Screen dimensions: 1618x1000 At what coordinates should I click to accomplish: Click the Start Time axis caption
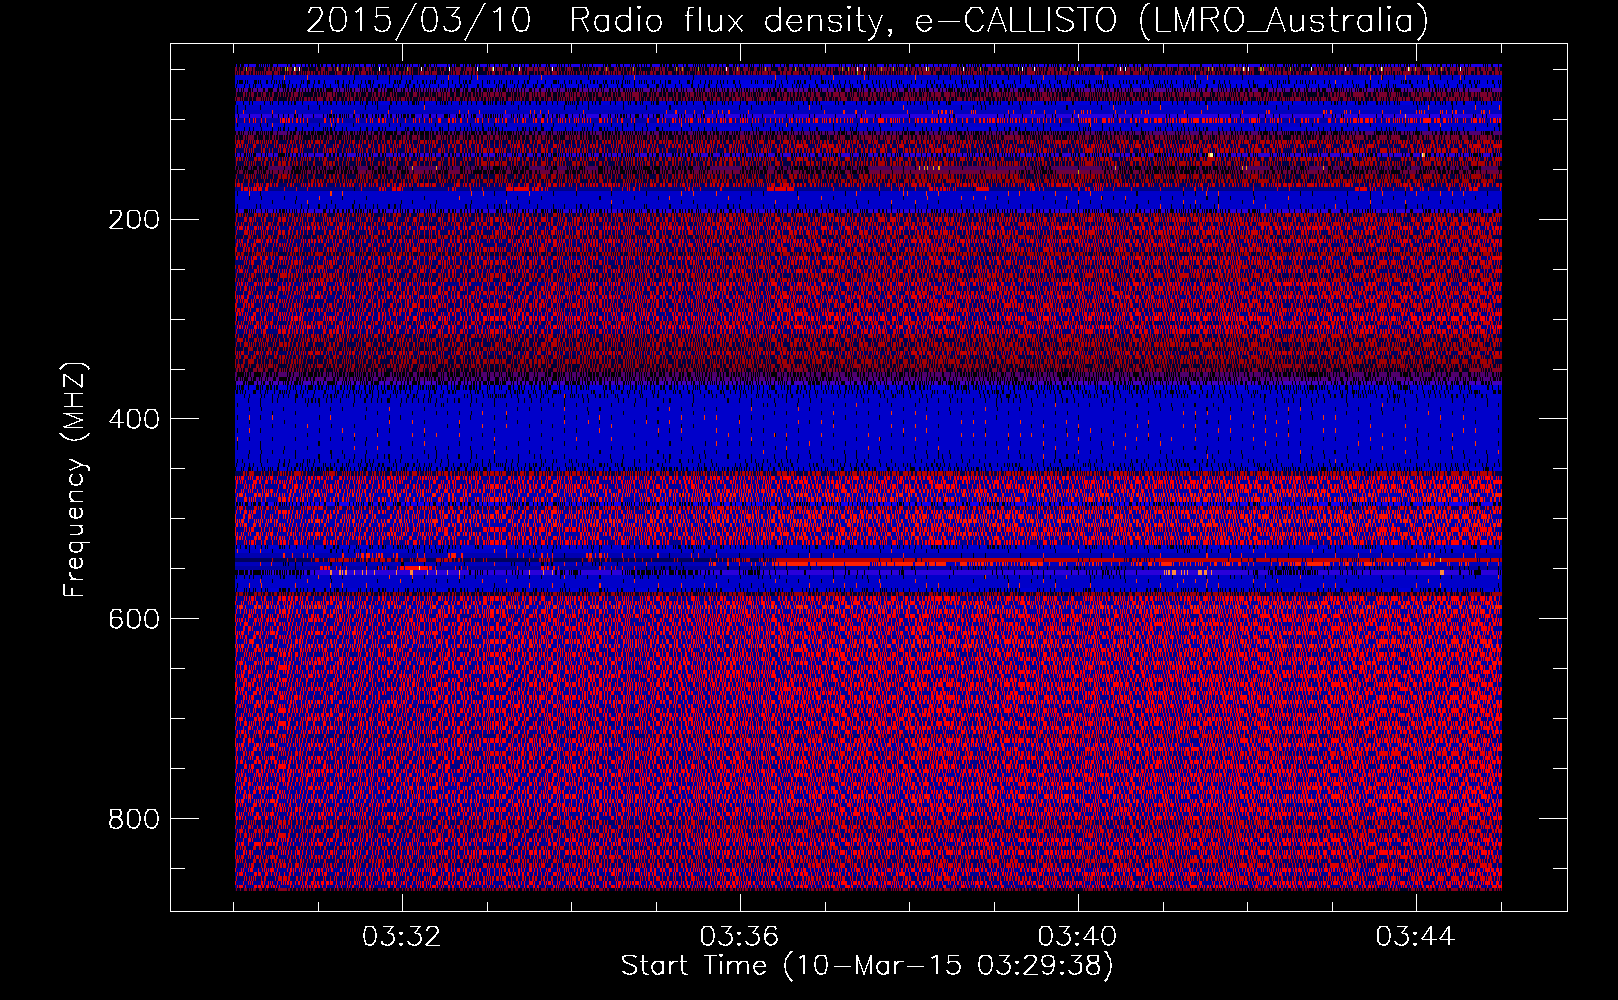pyautogui.click(x=867, y=966)
